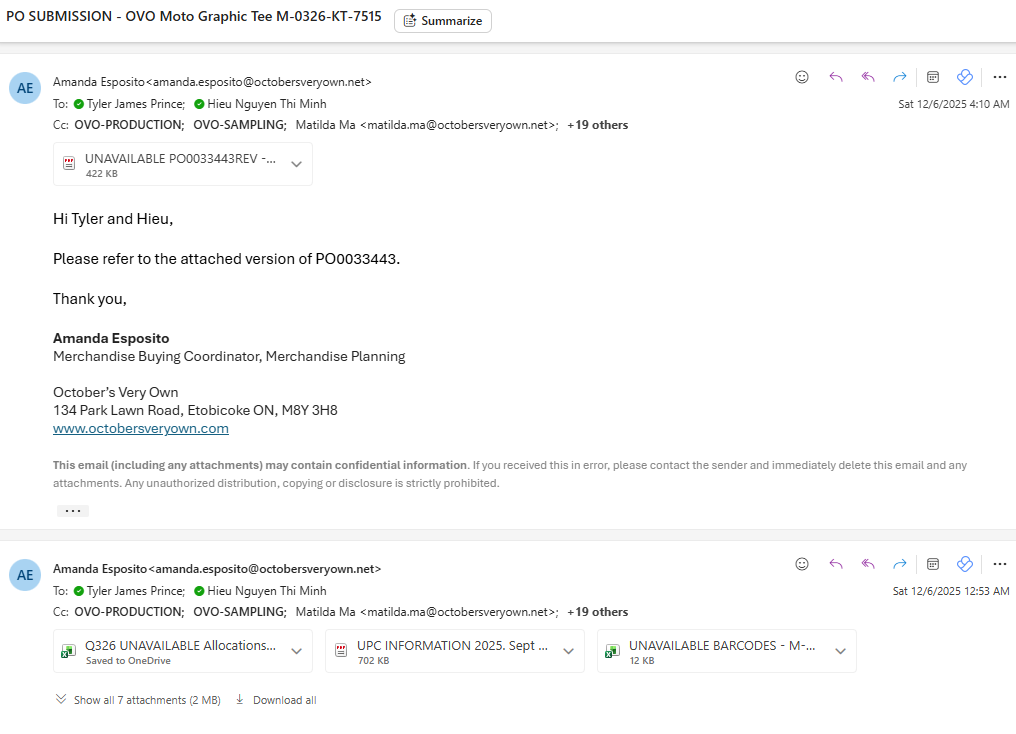Reply to the 4:10 AM email
This screenshot has height=734, width=1016.
836,77
